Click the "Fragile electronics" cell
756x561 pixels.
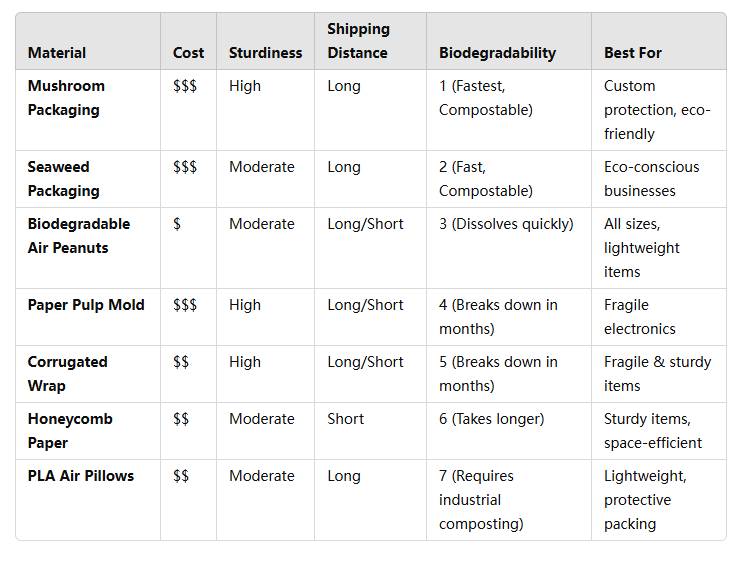(x=640, y=317)
